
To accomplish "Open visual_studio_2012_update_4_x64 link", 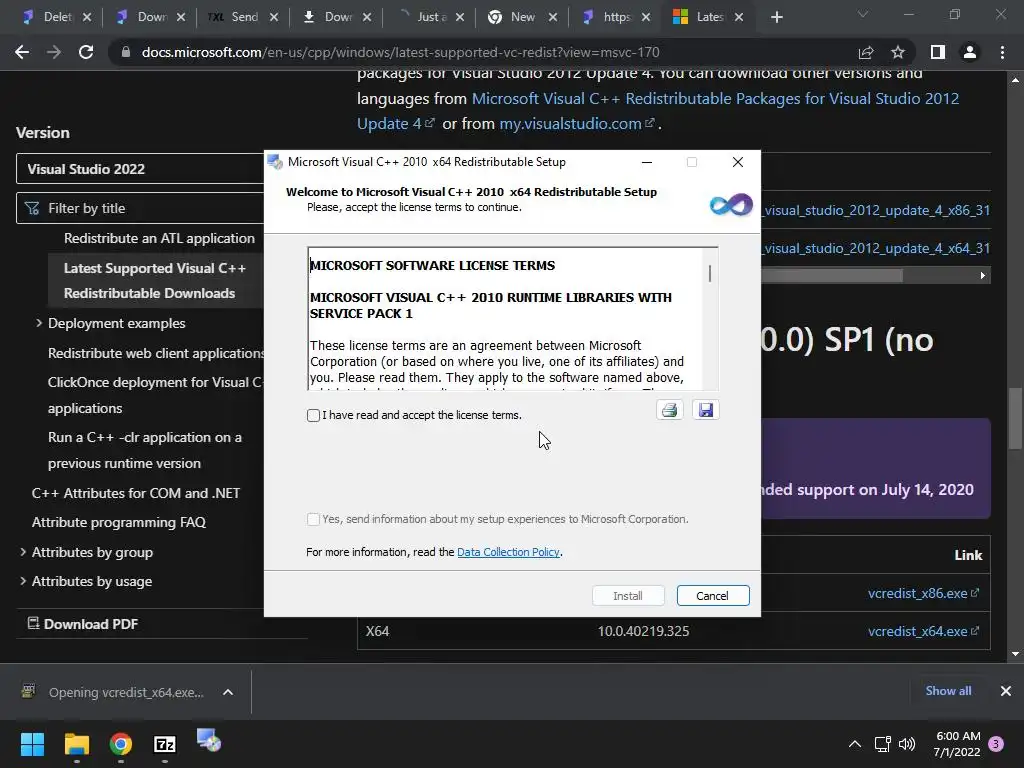I will pos(876,248).
